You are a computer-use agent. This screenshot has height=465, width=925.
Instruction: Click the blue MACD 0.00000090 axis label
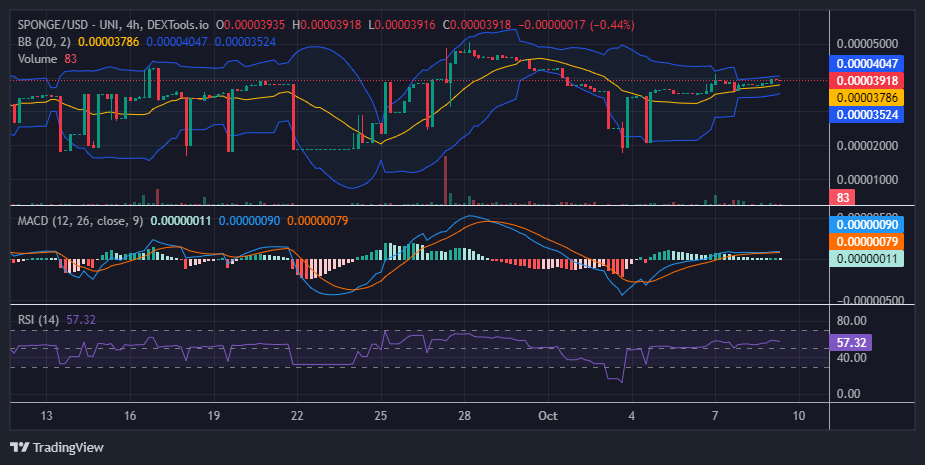(867, 225)
